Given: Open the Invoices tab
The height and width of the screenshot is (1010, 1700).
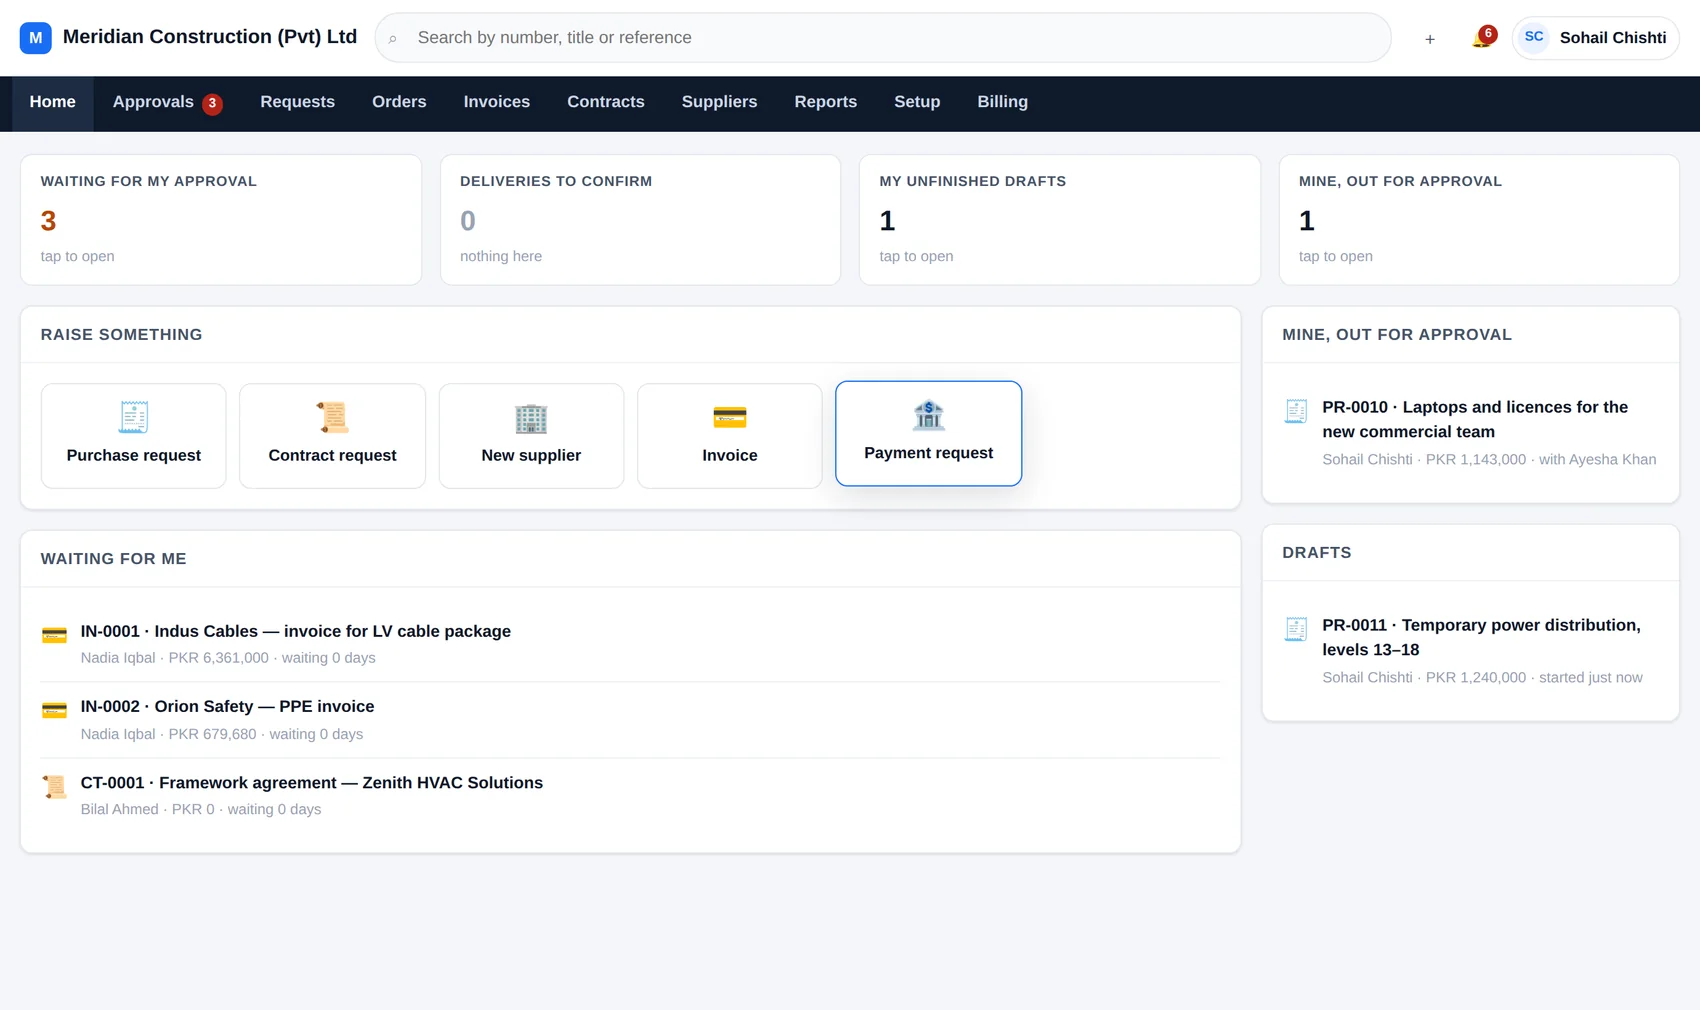Looking at the screenshot, I should coord(497,103).
